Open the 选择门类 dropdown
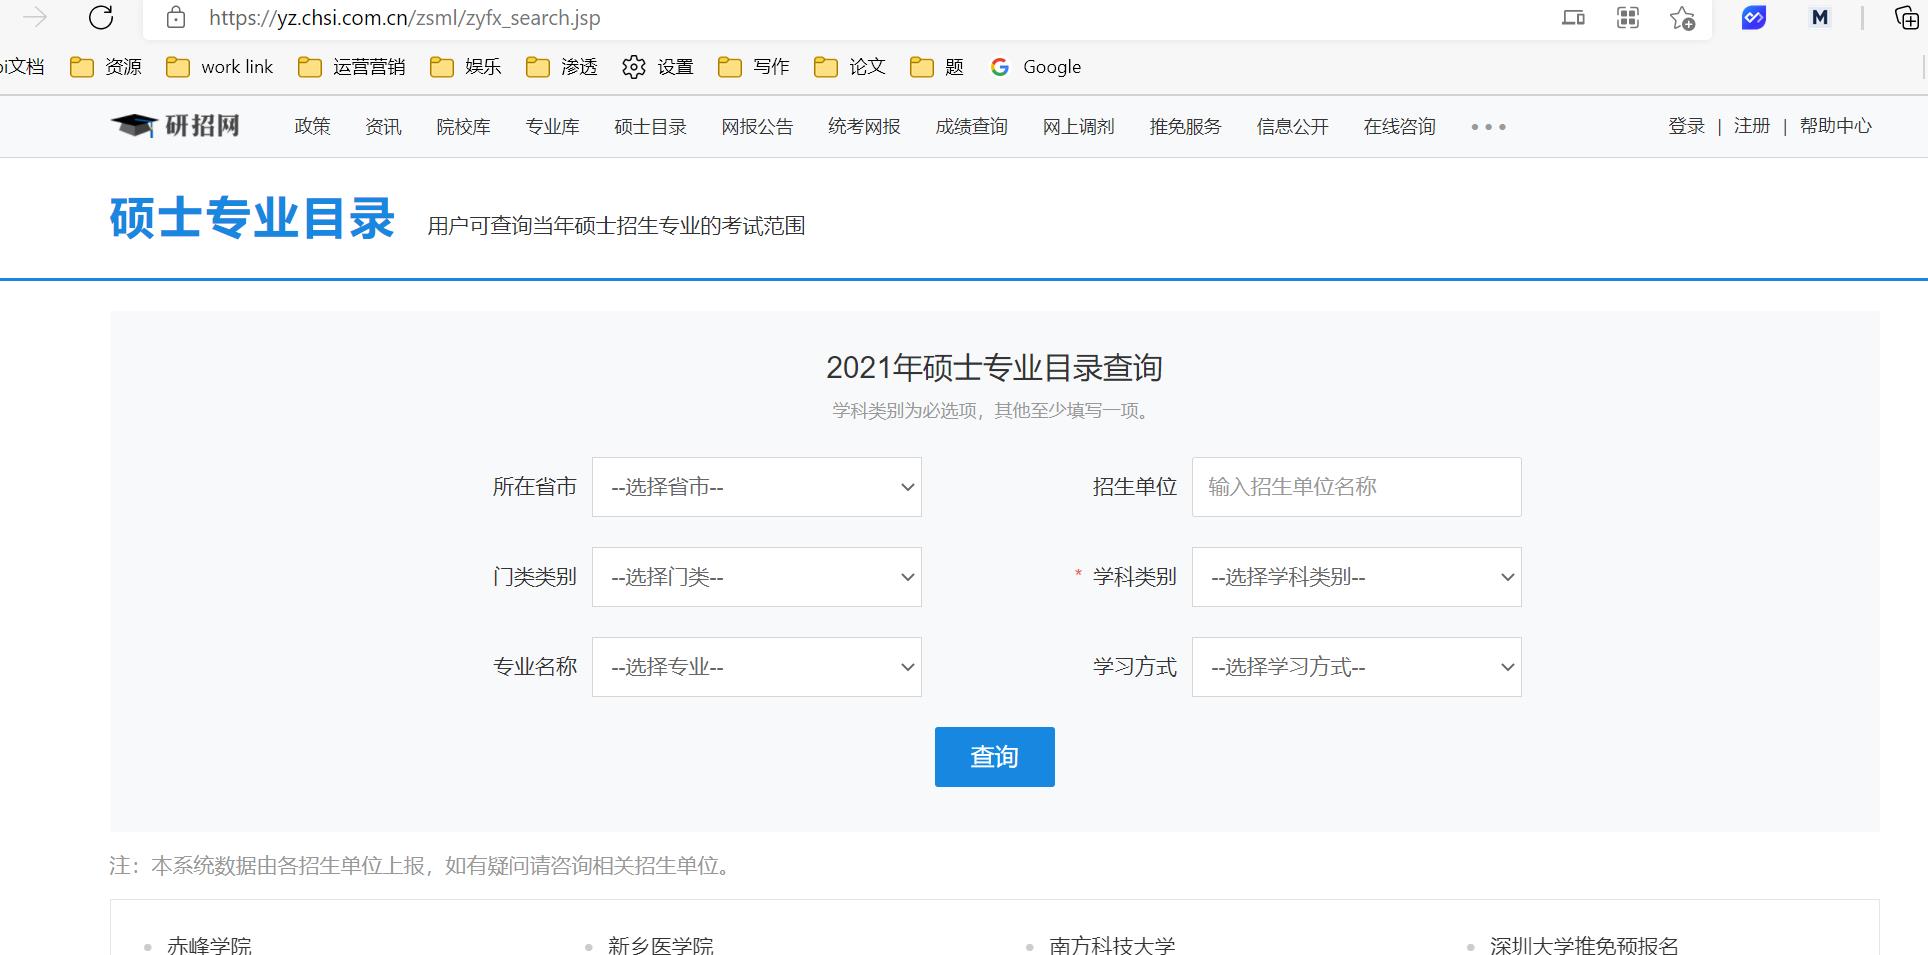1928x955 pixels. (757, 577)
